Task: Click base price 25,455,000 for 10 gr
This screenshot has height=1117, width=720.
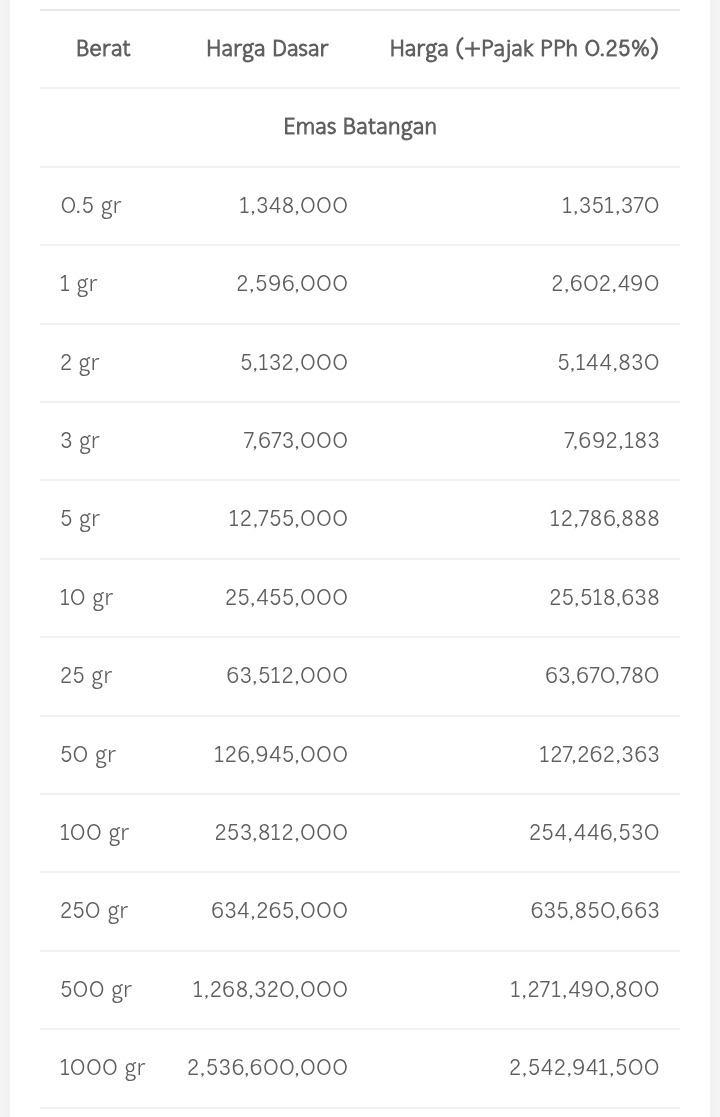Action: click(286, 598)
